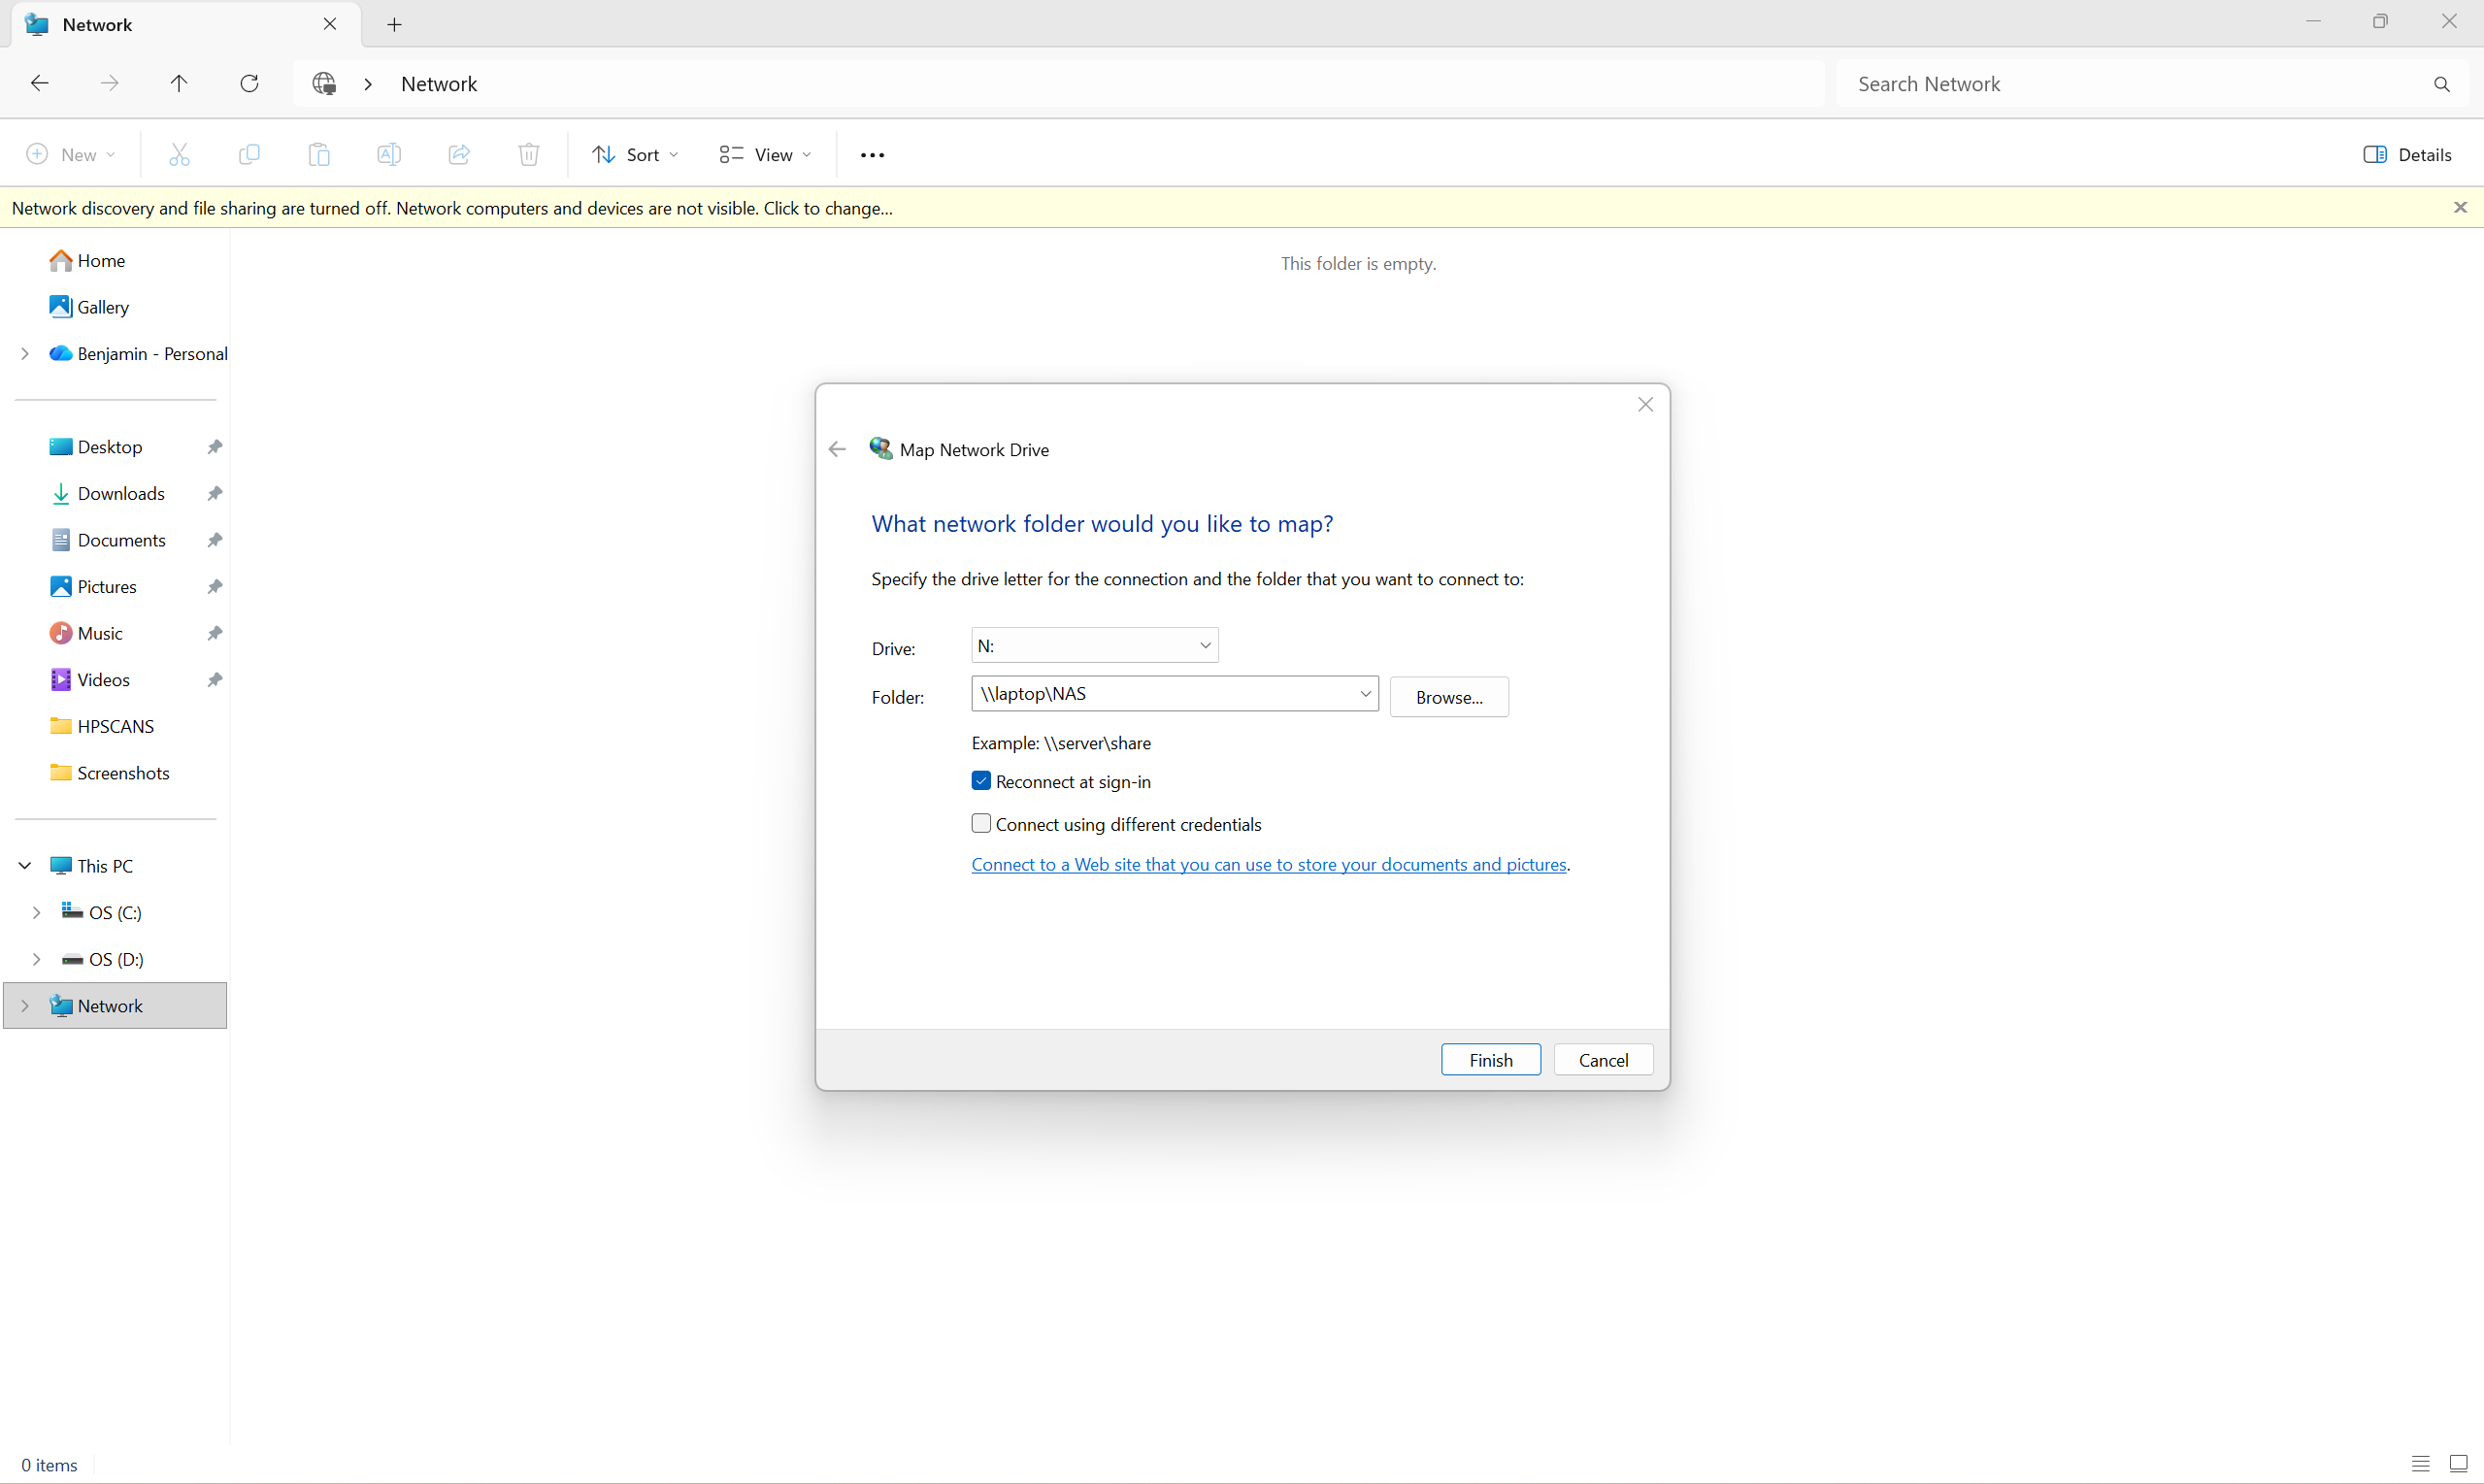
Task: Refresh the Network folder view
Action: click(x=249, y=83)
